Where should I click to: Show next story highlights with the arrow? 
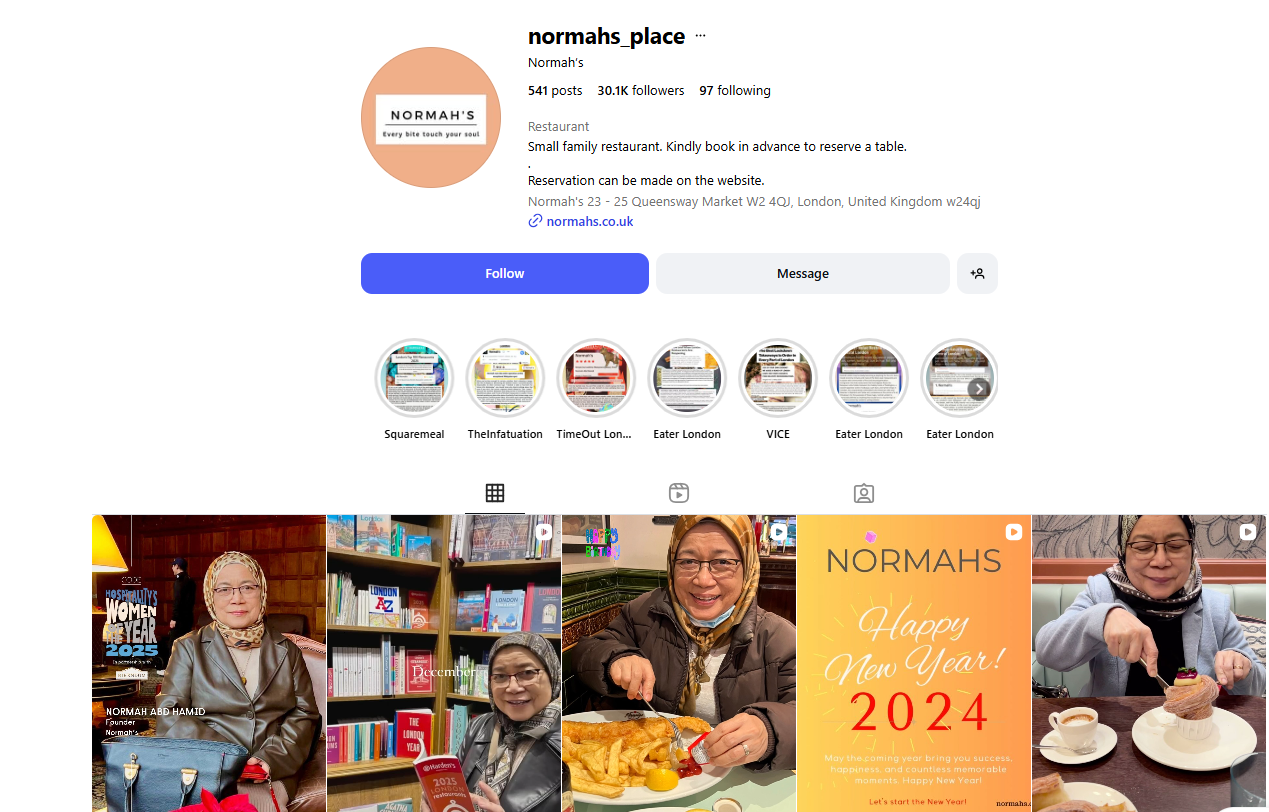pos(979,388)
